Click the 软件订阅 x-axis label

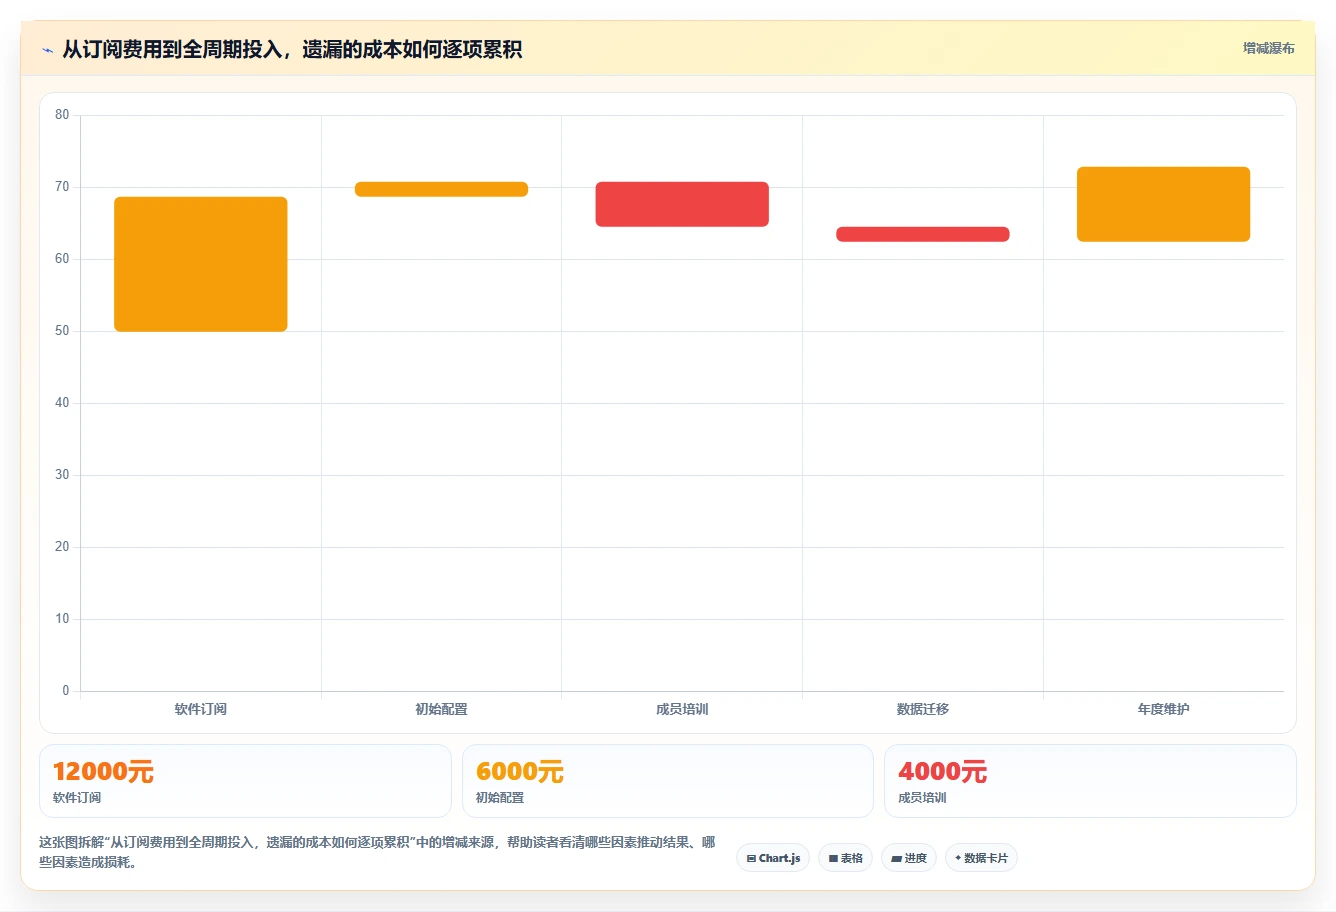click(201, 709)
